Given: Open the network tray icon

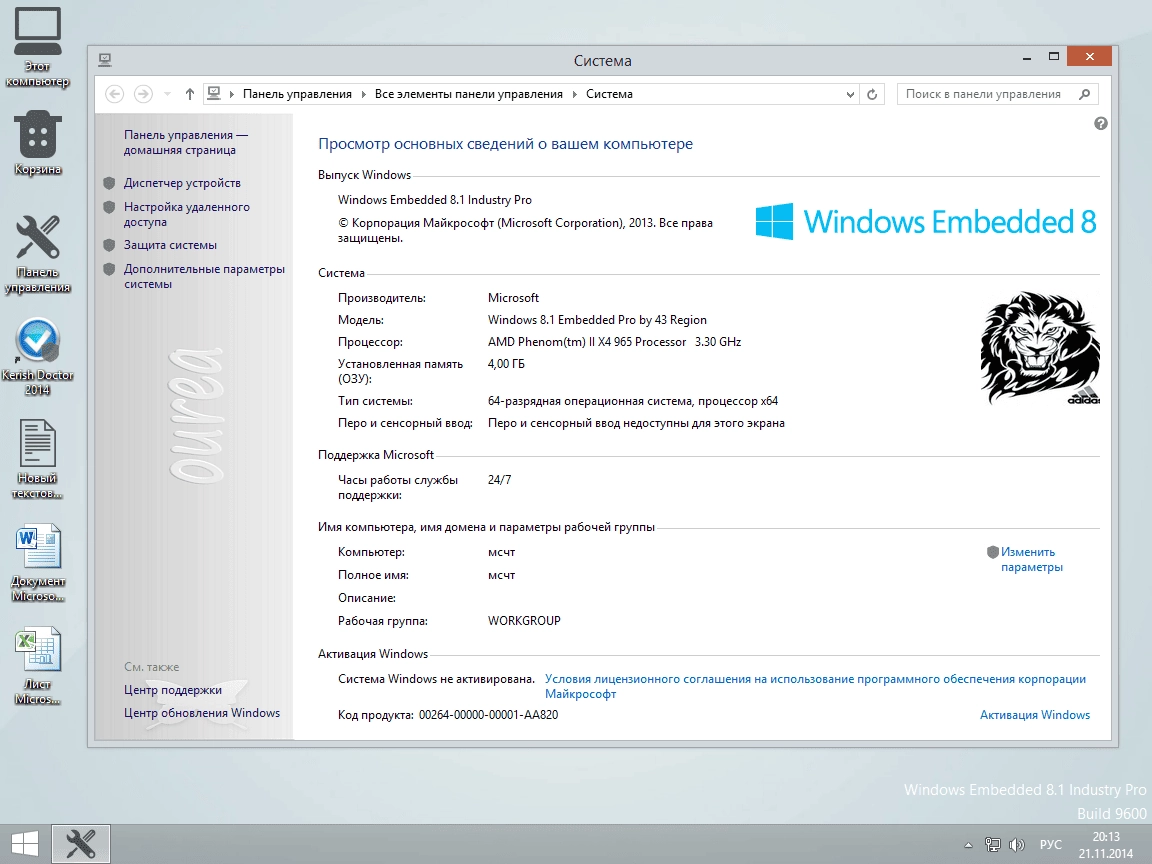Looking at the screenshot, I should [x=993, y=845].
